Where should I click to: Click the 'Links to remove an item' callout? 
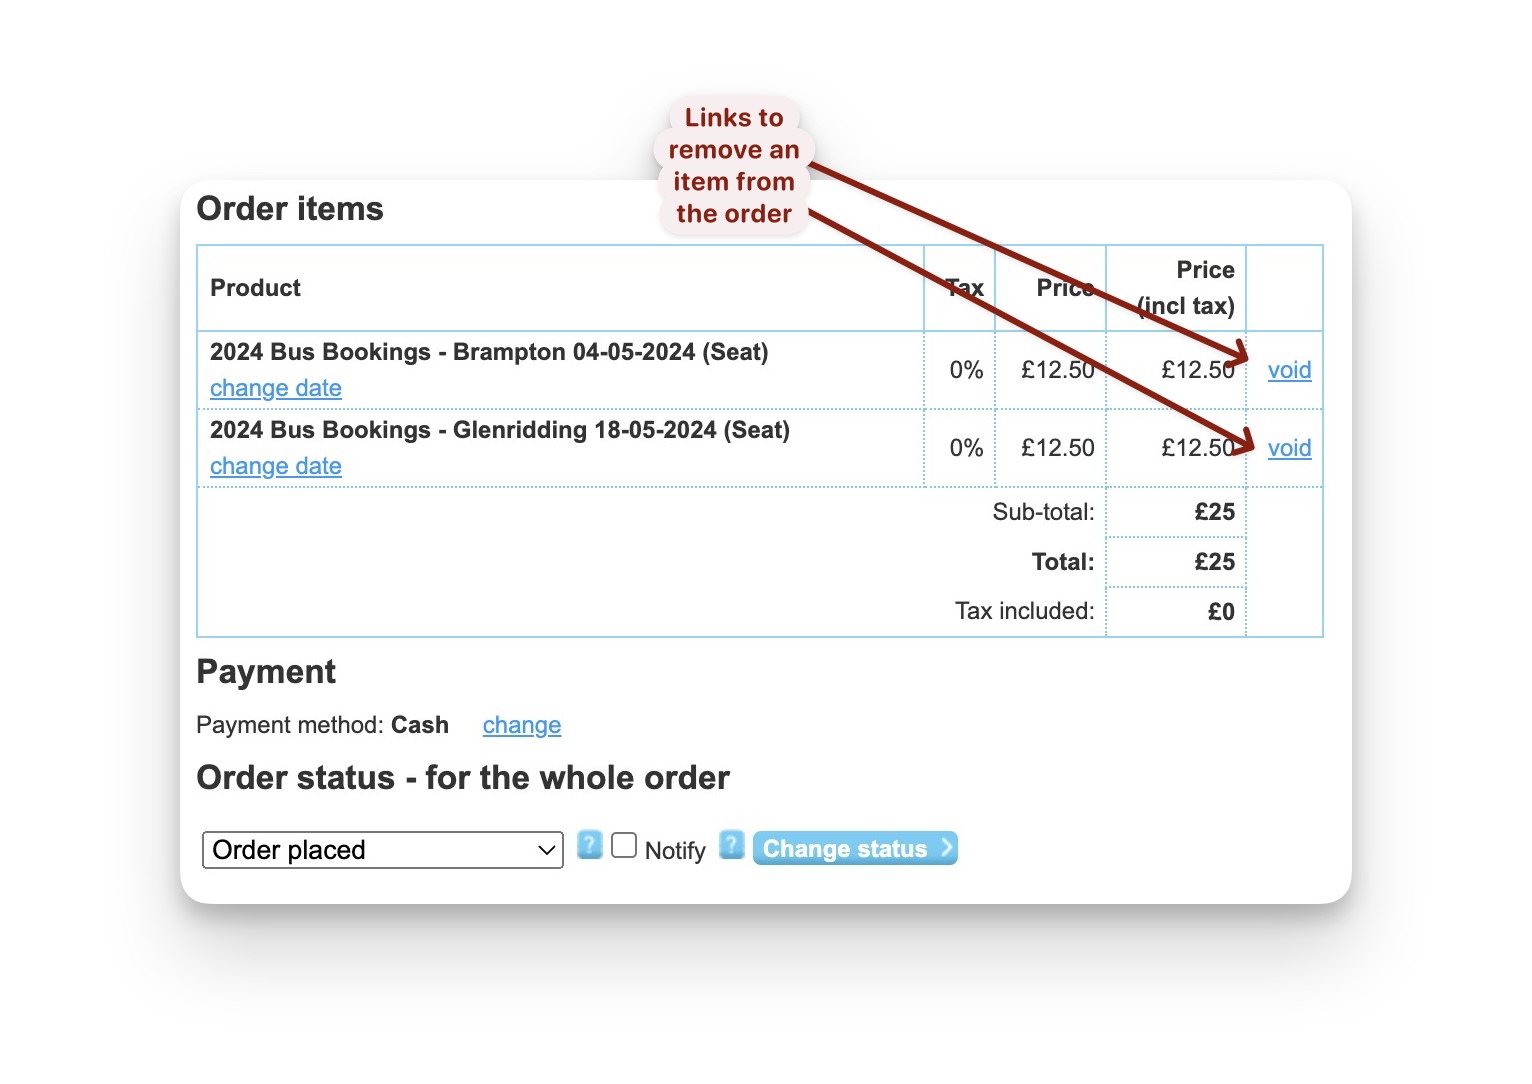733,165
